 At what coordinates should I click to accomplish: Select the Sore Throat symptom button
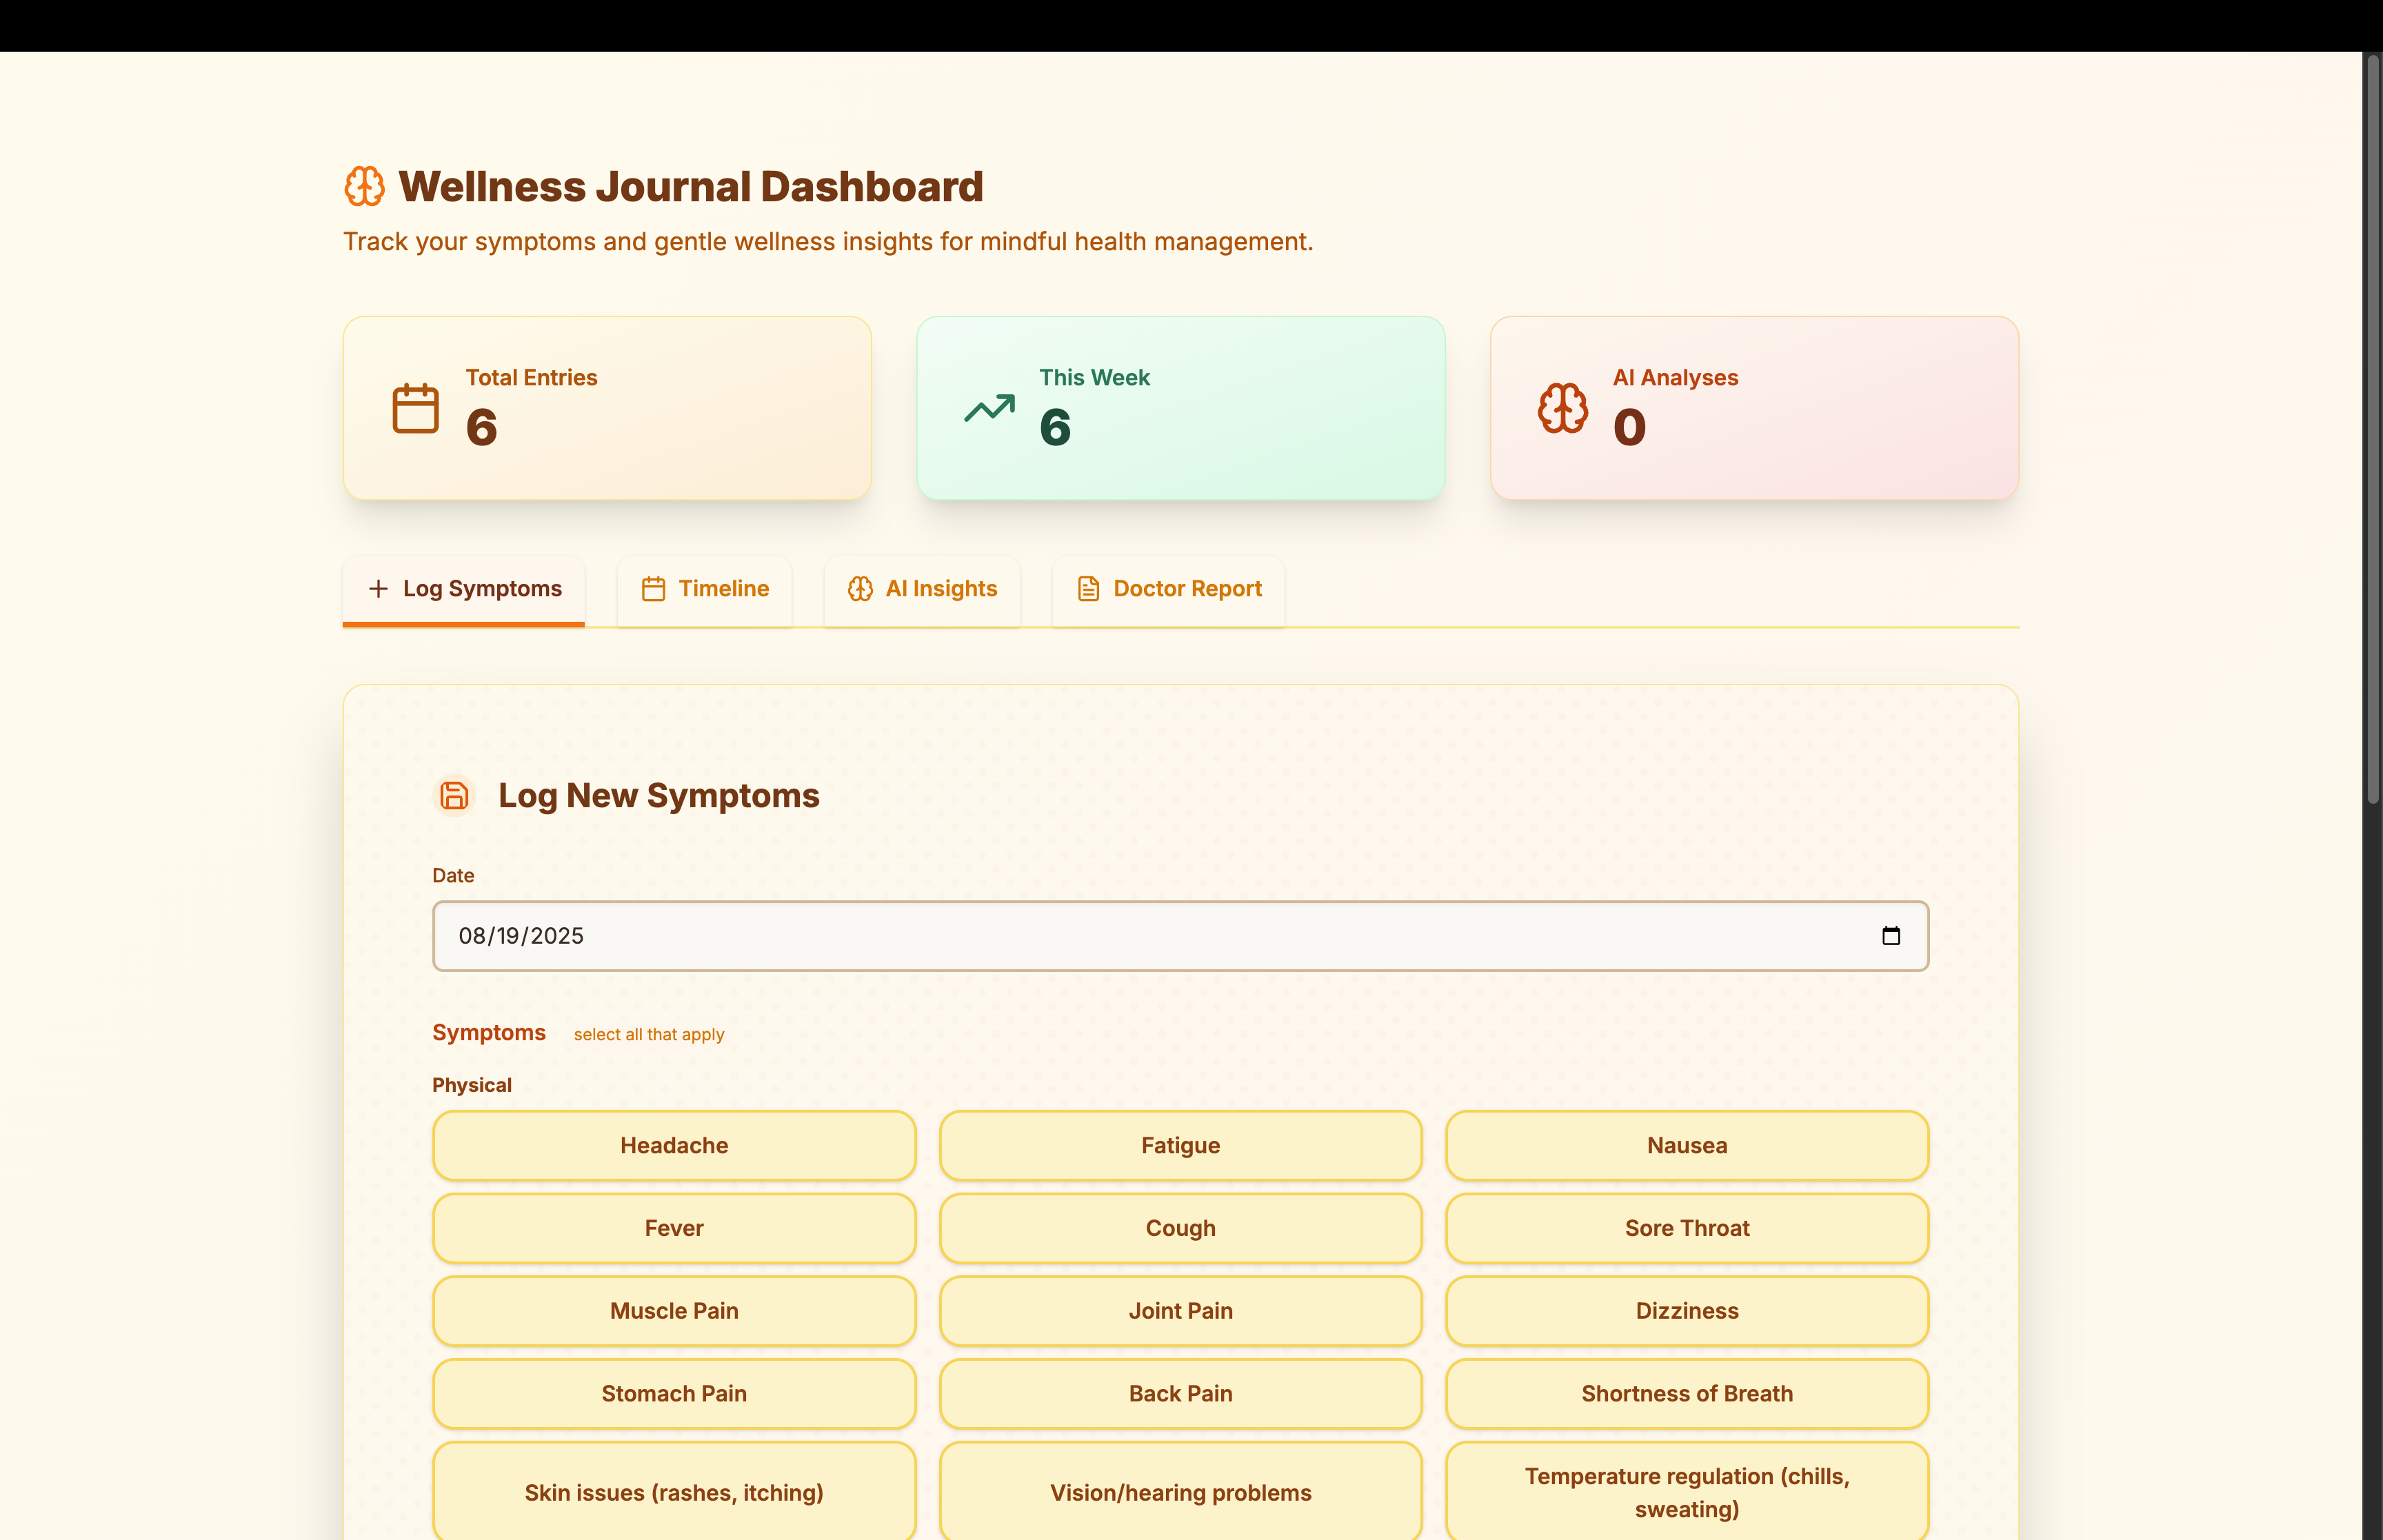pyautogui.click(x=1686, y=1229)
